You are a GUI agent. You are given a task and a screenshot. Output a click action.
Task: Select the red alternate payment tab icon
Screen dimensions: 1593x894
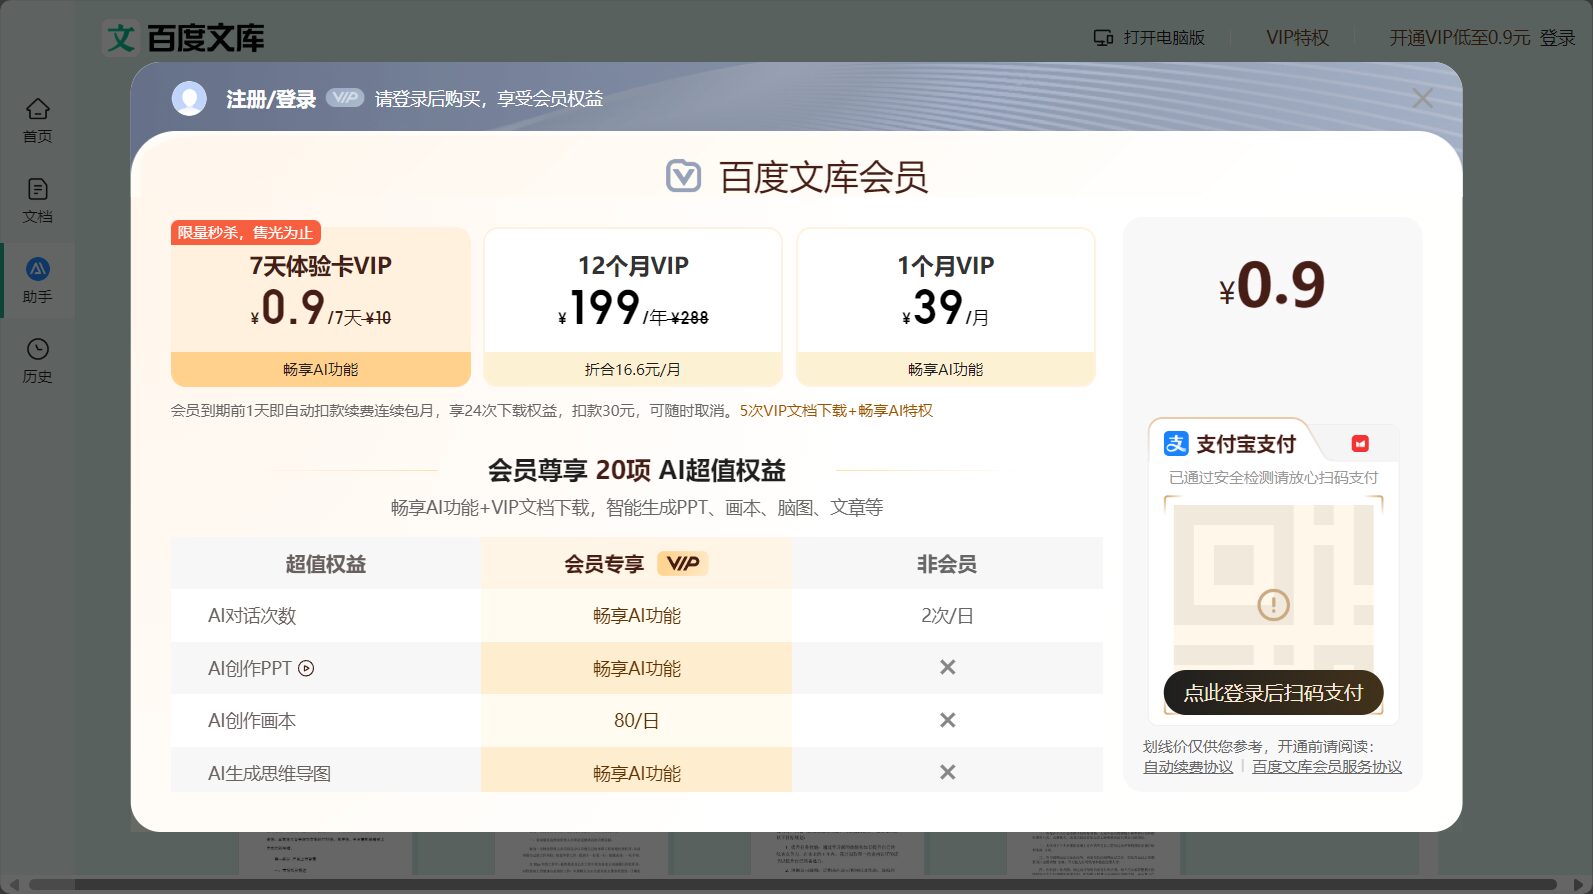[x=1360, y=443]
